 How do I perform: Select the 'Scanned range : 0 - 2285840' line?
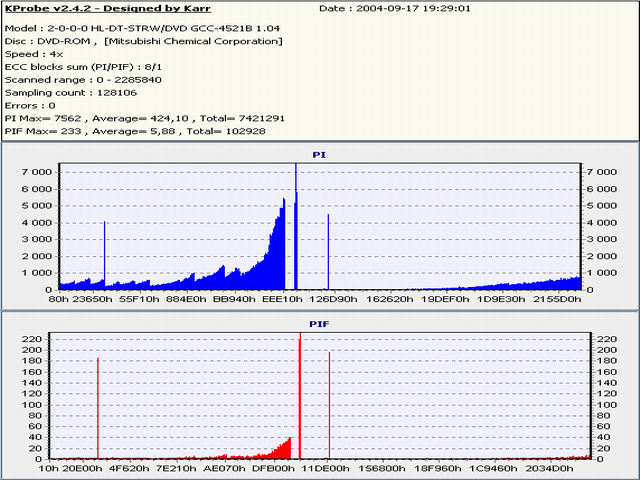click(x=83, y=80)
